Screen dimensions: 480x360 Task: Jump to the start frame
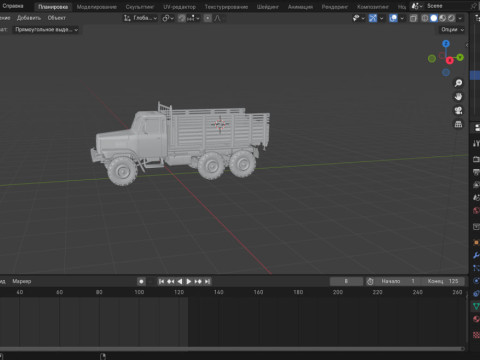(161, 282)
